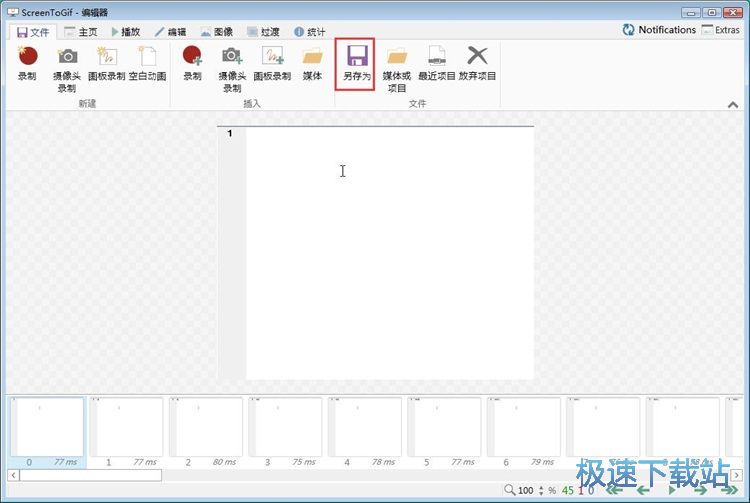Viewport: 750px width, 503px height.
Task: Select frame 6 thumbnail (79 ms)
Action: (523, 432)
